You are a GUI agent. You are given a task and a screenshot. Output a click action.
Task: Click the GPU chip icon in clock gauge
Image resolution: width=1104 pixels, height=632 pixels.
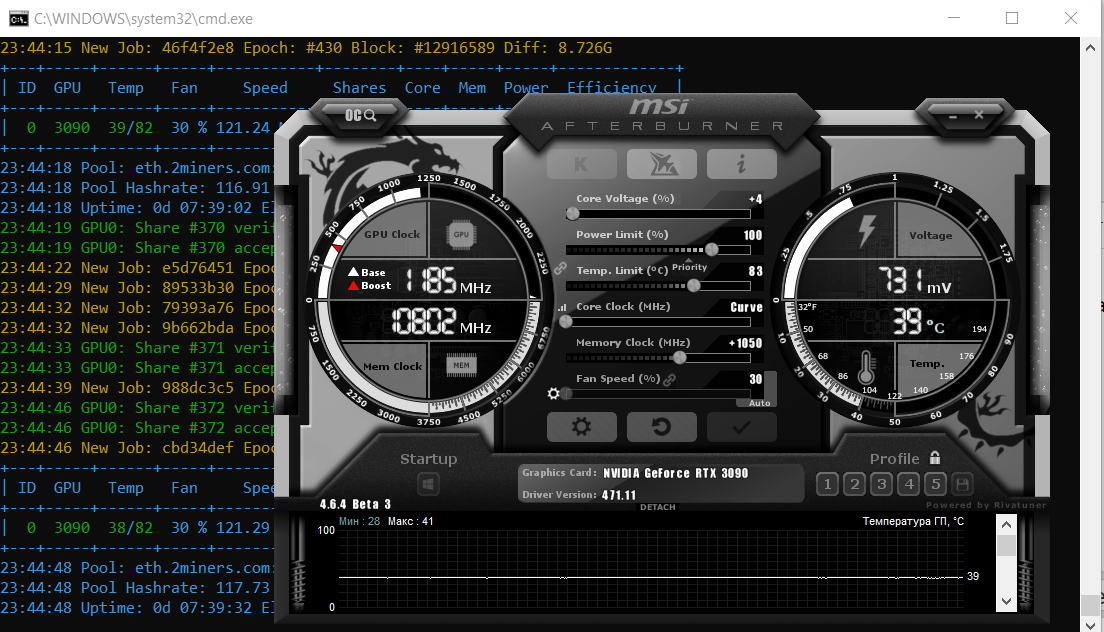click(461, 234)
